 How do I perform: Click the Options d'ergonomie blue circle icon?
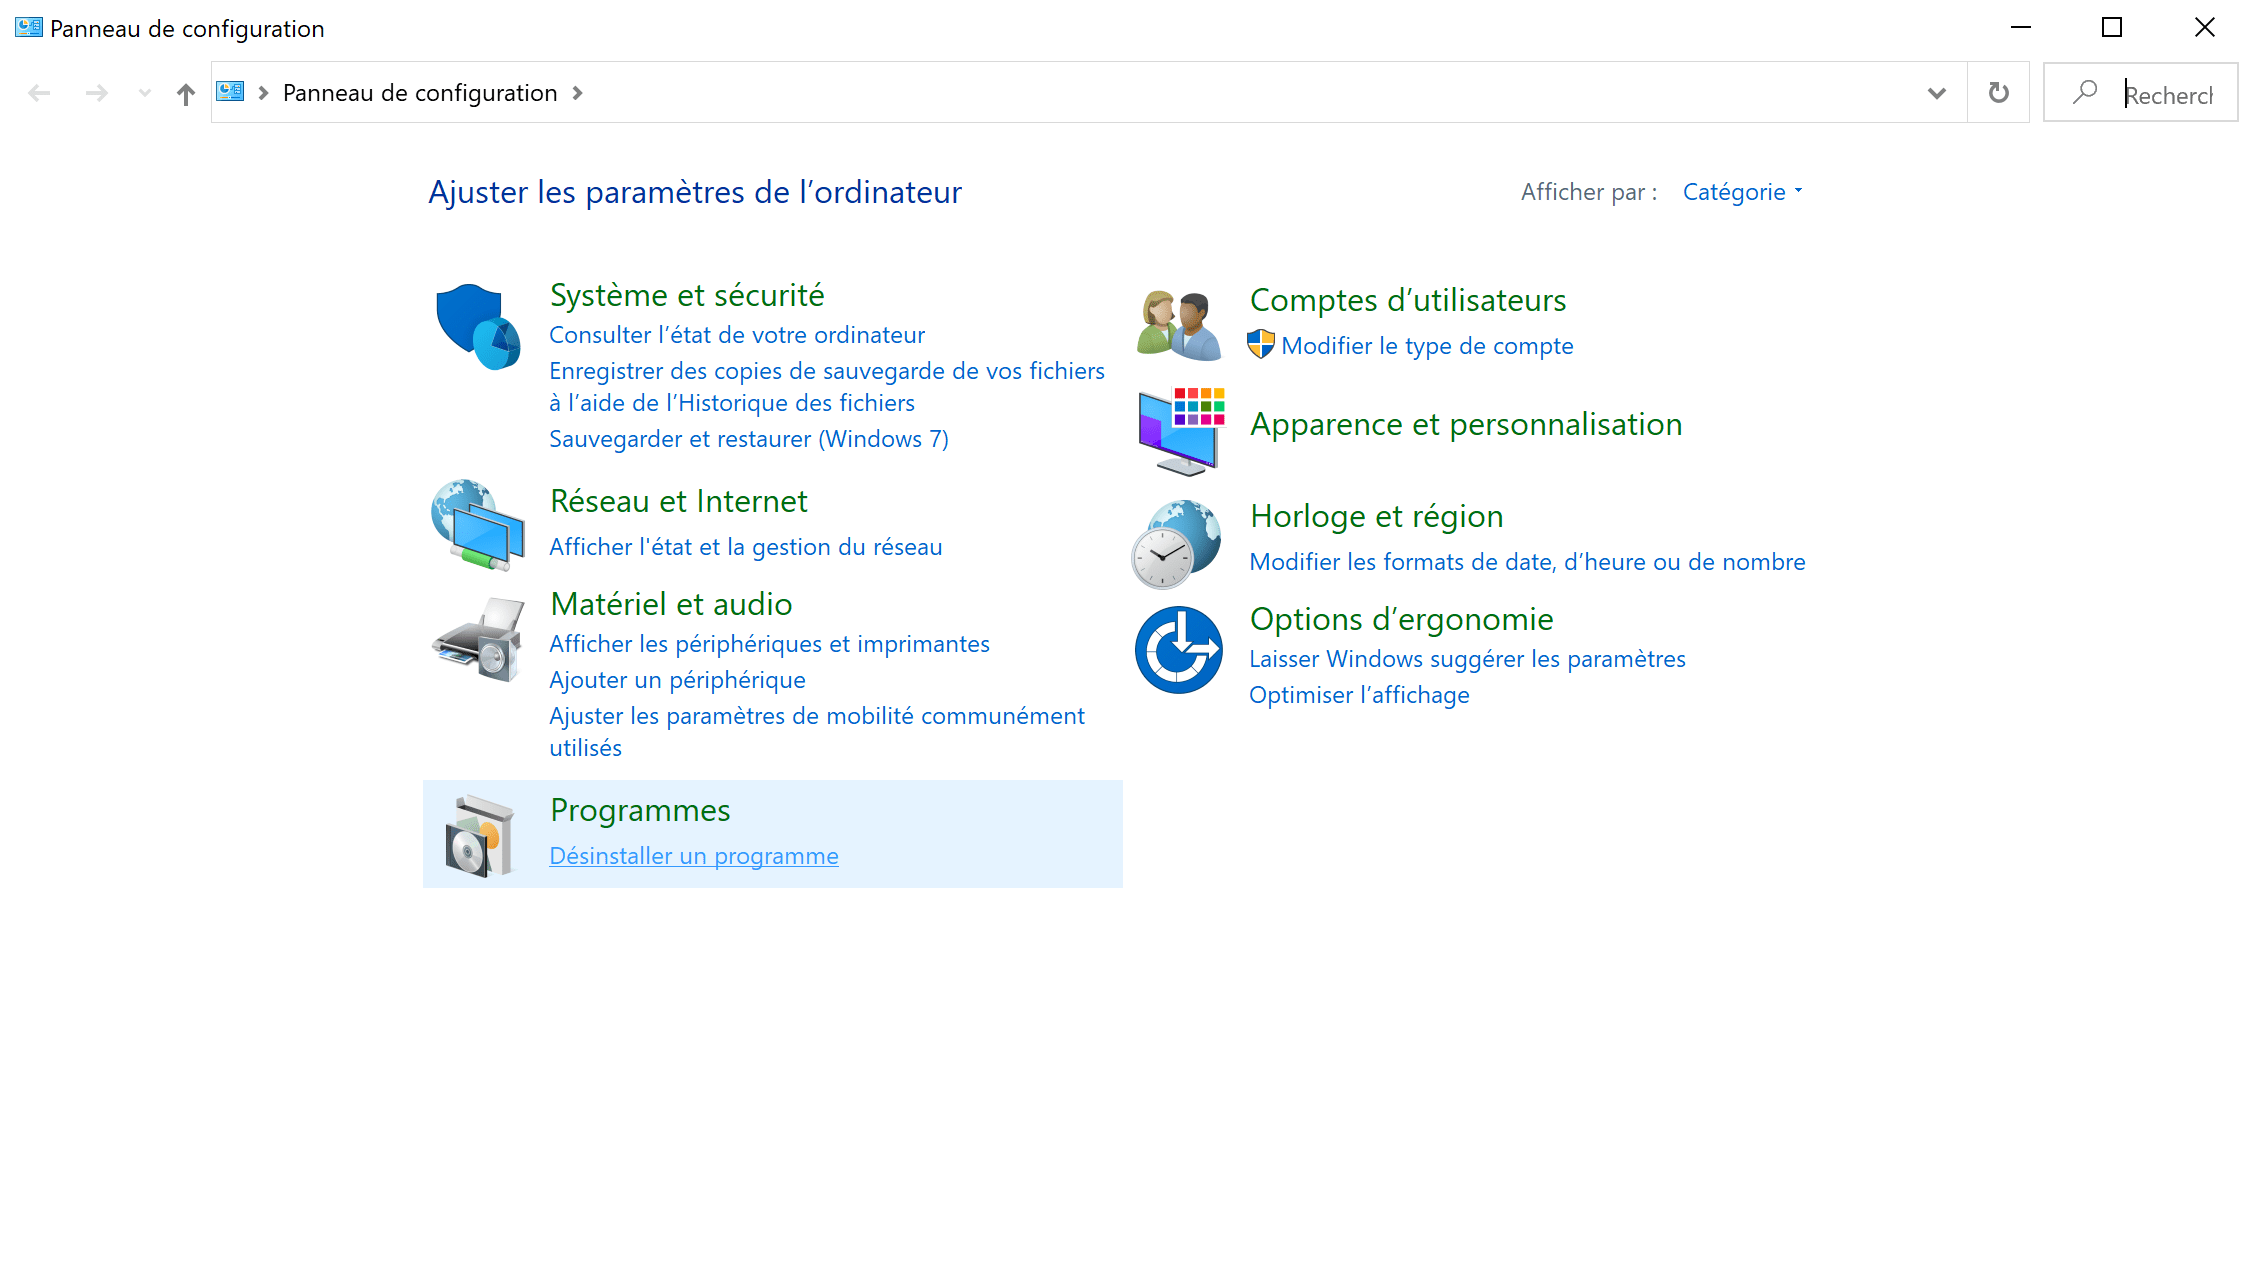pyautogui.click(x=1179, y=650)
